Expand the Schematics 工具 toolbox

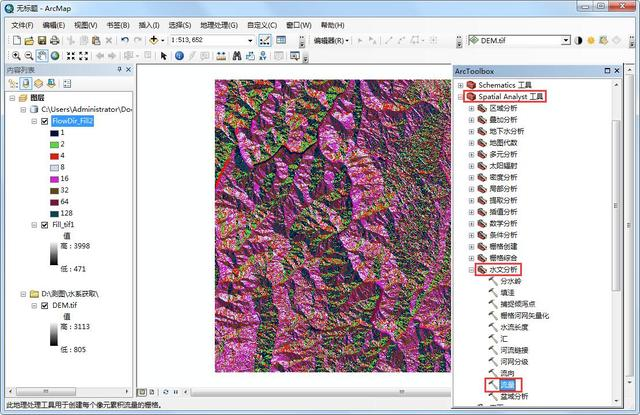(x=460, y=85)
